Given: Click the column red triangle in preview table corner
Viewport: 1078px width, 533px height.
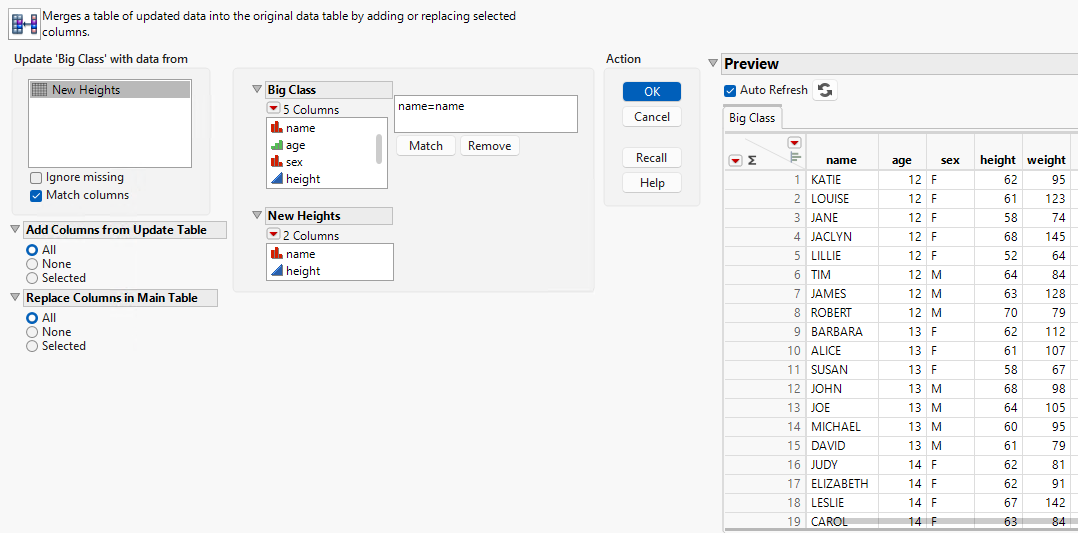Looking at the screenshot, I should click(x=795, y=142).
